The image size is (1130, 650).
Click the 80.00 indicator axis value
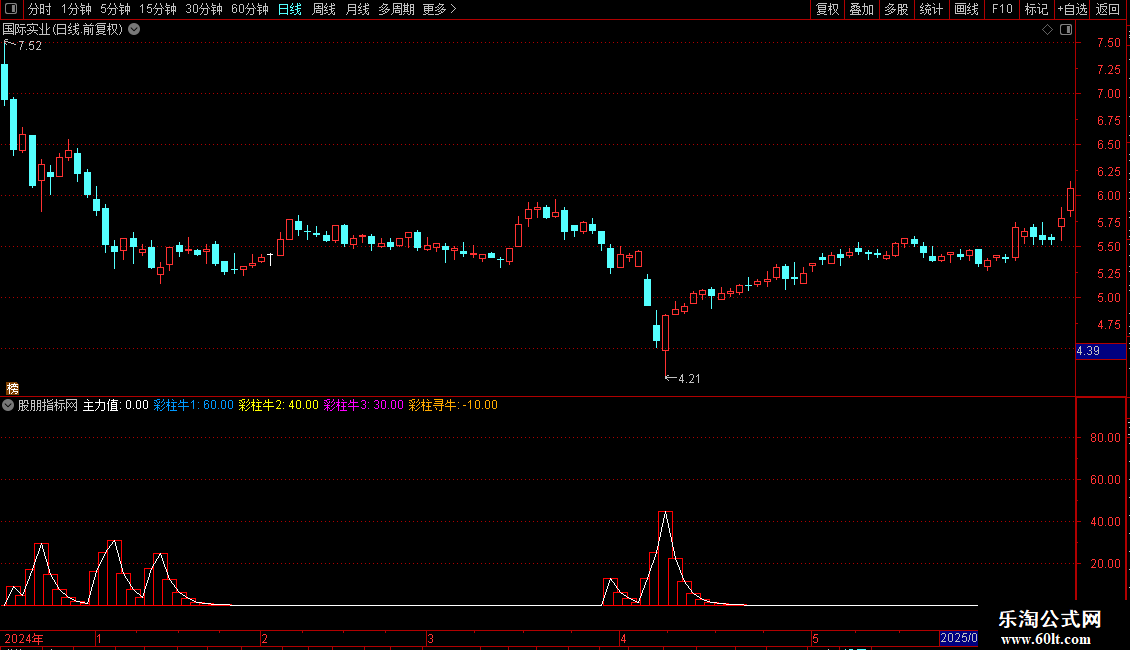pos(1105,437)
